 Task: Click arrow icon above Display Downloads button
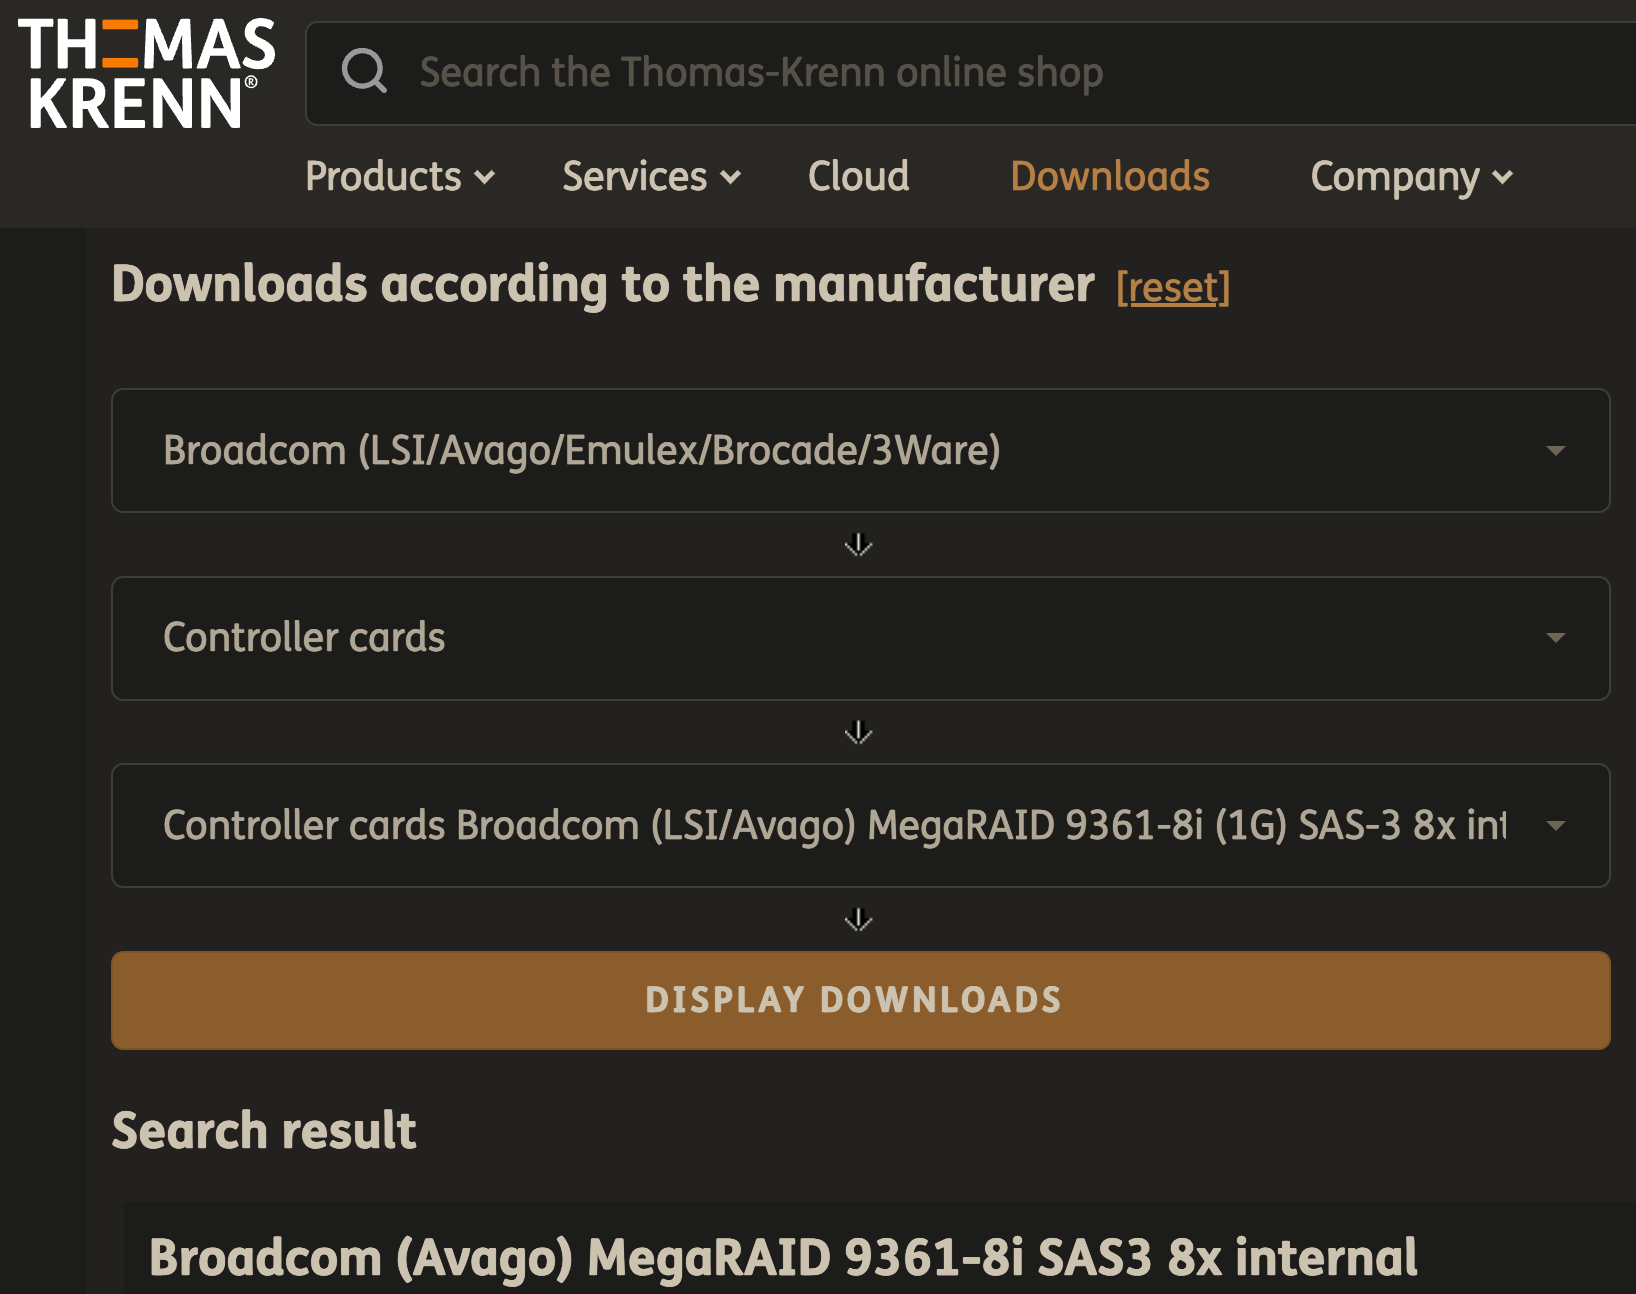tap(859, 919)
